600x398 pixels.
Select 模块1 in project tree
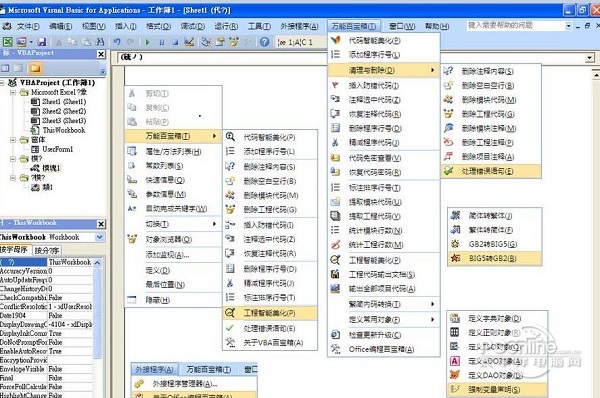(x=51, y=168)
